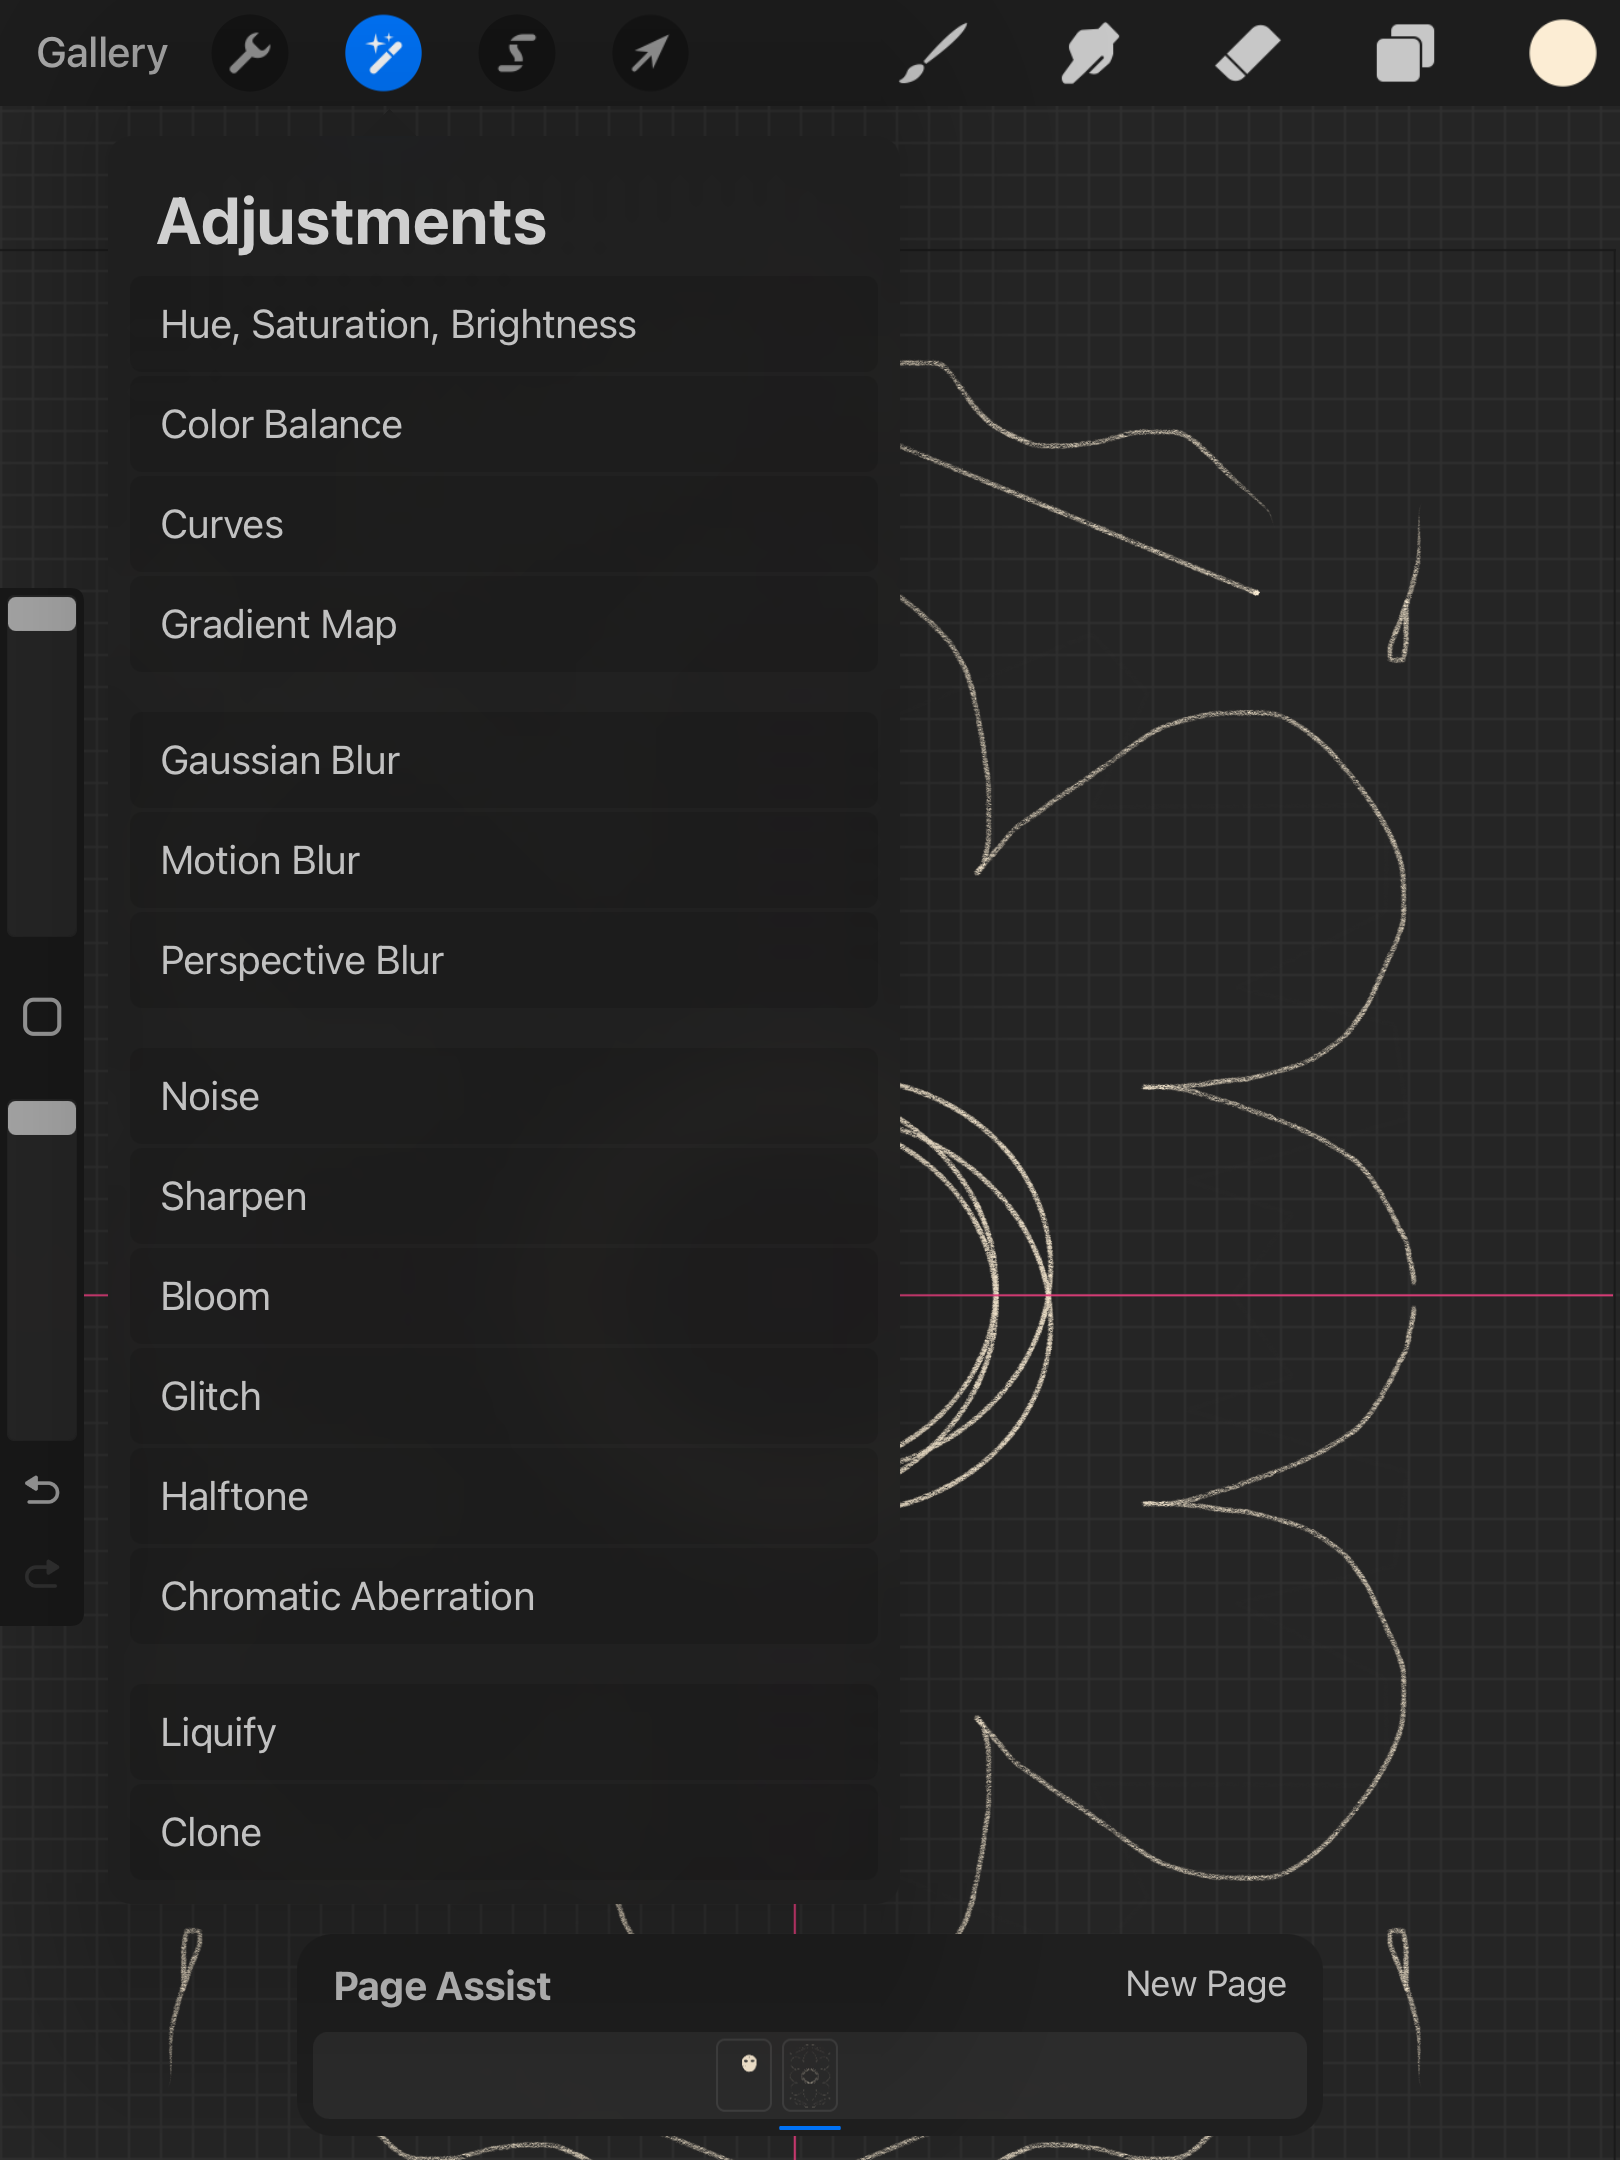This screenshot has height=2160, width=1620.
Task: Select the first page thumbnail in Page Assist
Action: (x=744, y=2075)
